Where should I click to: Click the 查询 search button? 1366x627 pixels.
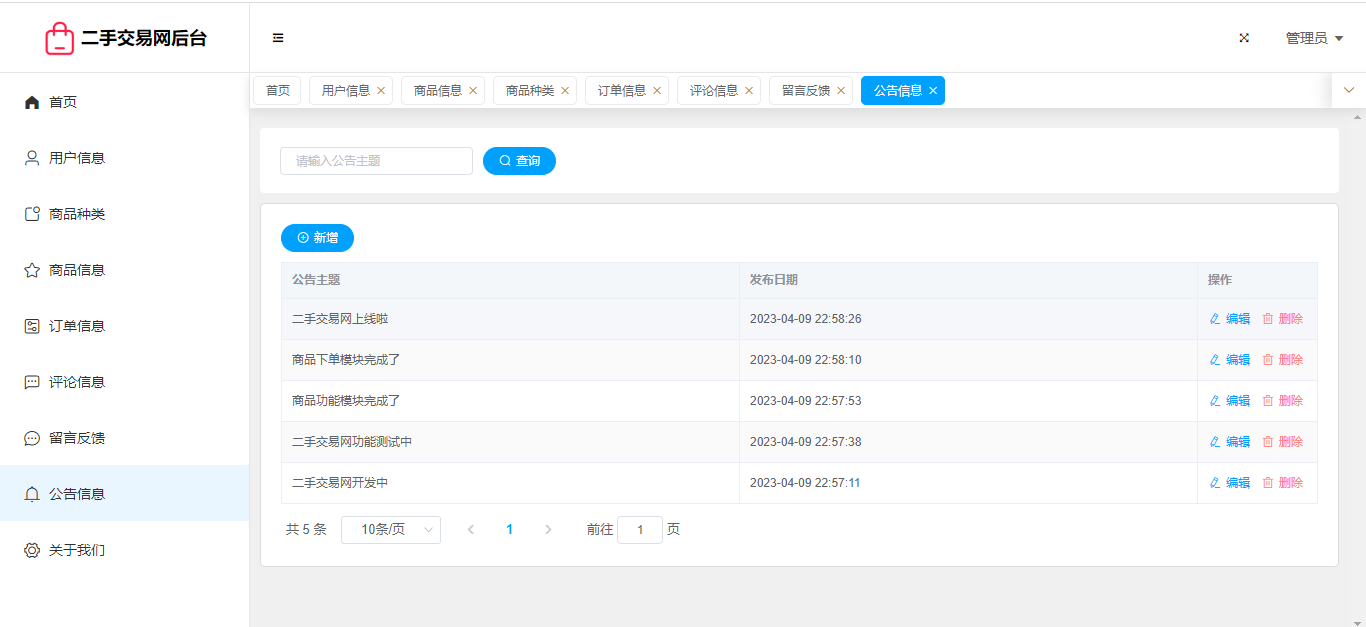[x=519, y=161]
